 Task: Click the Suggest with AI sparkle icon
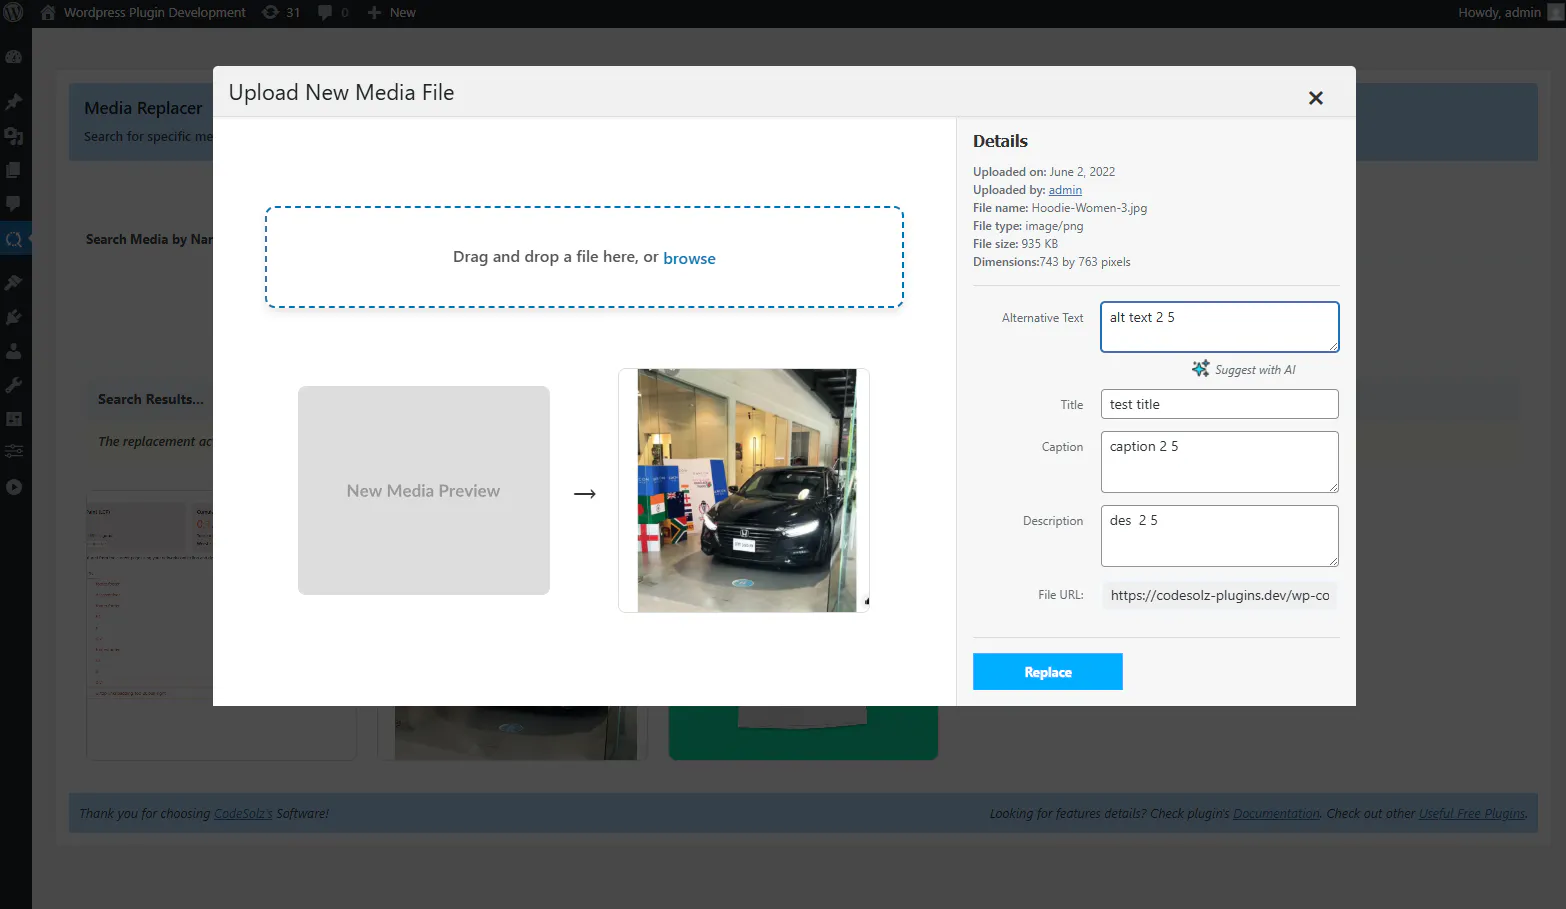1200,369
